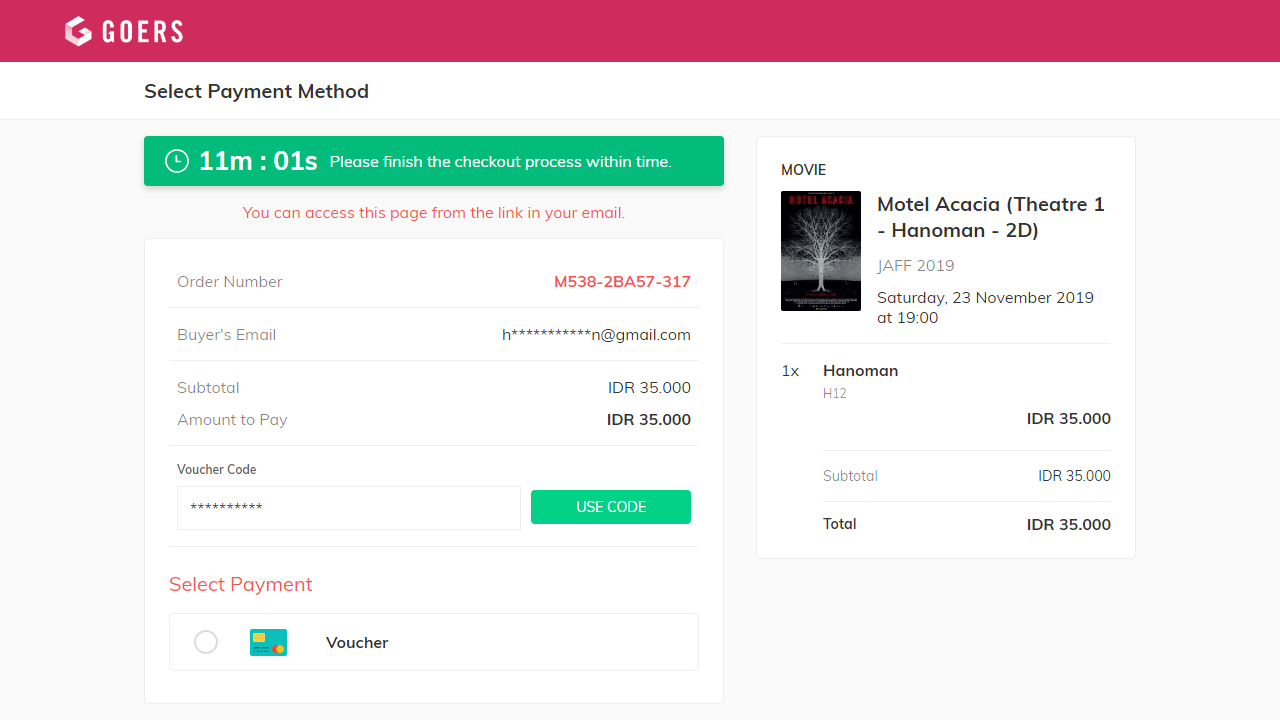The width and height of the screenshot is (1280, 720).
Task: Click the Total amount in order summary
Action: point(1068,525)
